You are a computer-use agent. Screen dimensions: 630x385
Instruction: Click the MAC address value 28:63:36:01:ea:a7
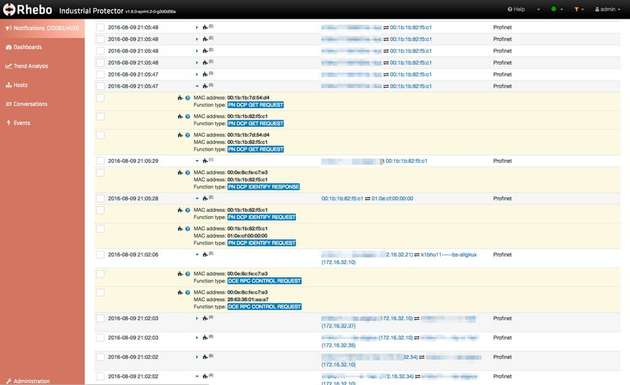pos(248,299)
